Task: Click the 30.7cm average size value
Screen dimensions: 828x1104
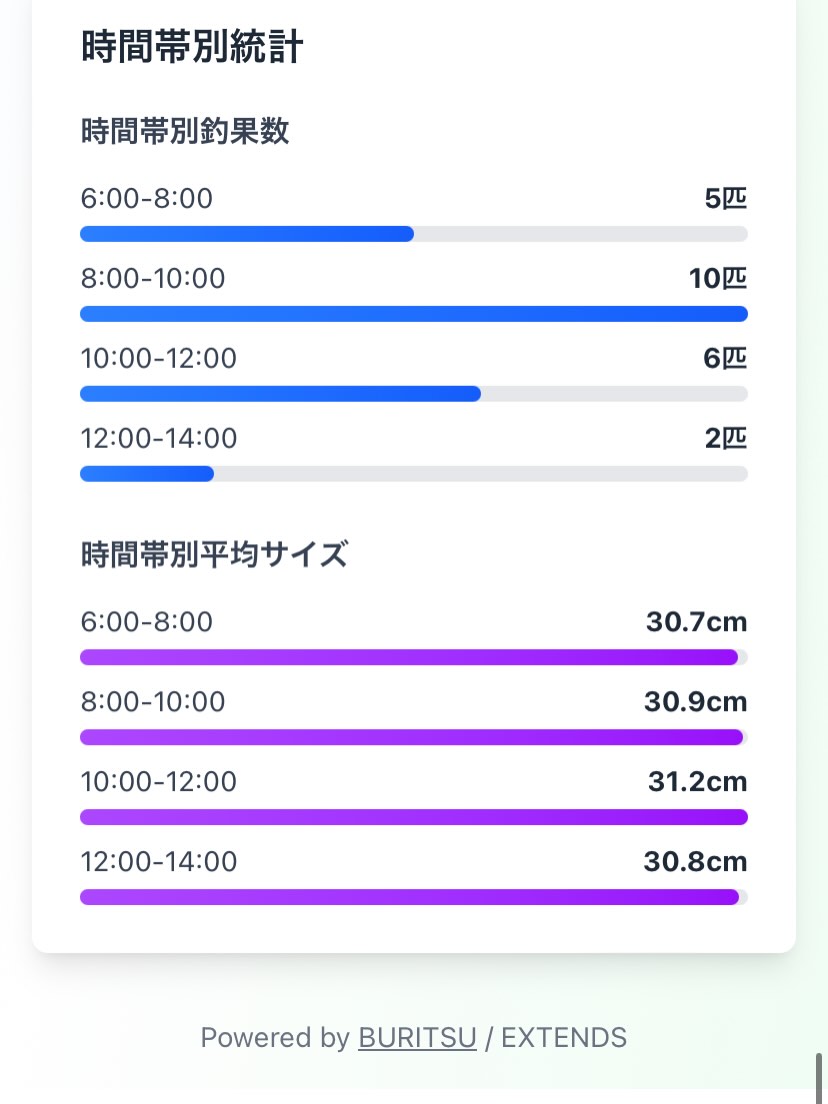Action: [x=696, y=621]
